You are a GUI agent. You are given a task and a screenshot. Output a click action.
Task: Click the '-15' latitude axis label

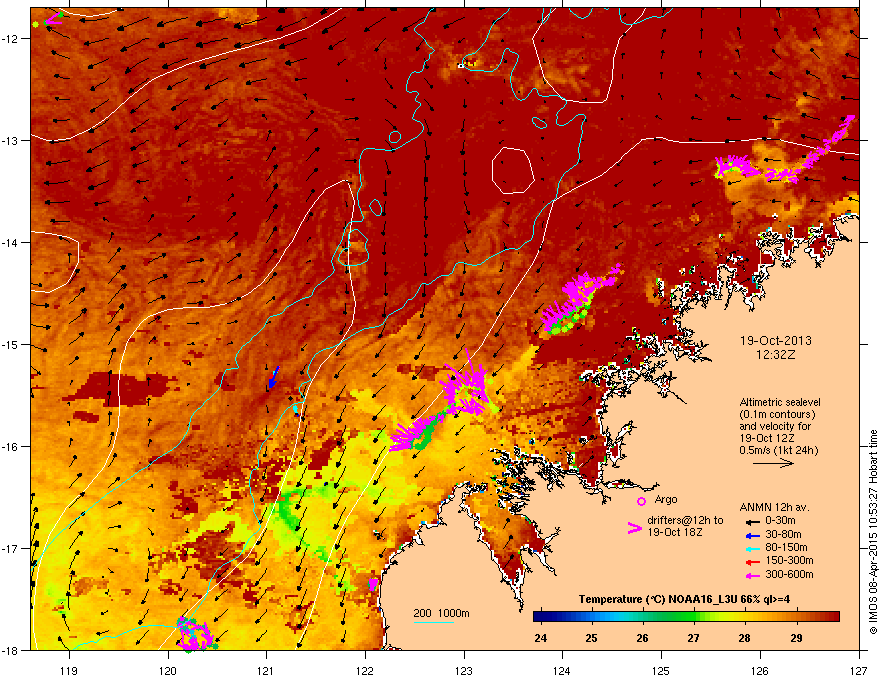(12, 344)
